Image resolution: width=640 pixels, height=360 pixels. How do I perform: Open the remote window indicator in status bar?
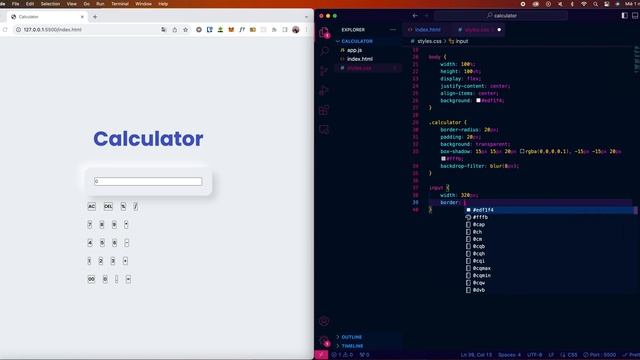[x=321, y=355]
